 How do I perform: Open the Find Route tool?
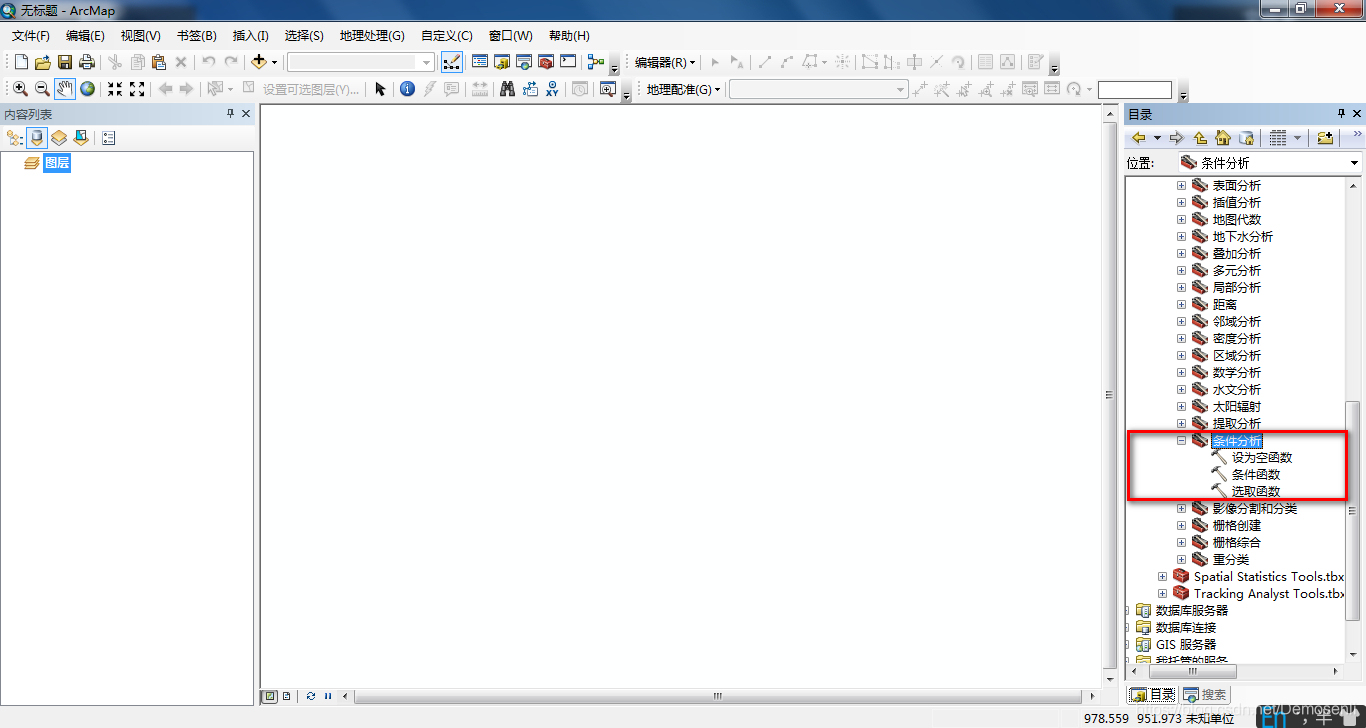(530, 89)
